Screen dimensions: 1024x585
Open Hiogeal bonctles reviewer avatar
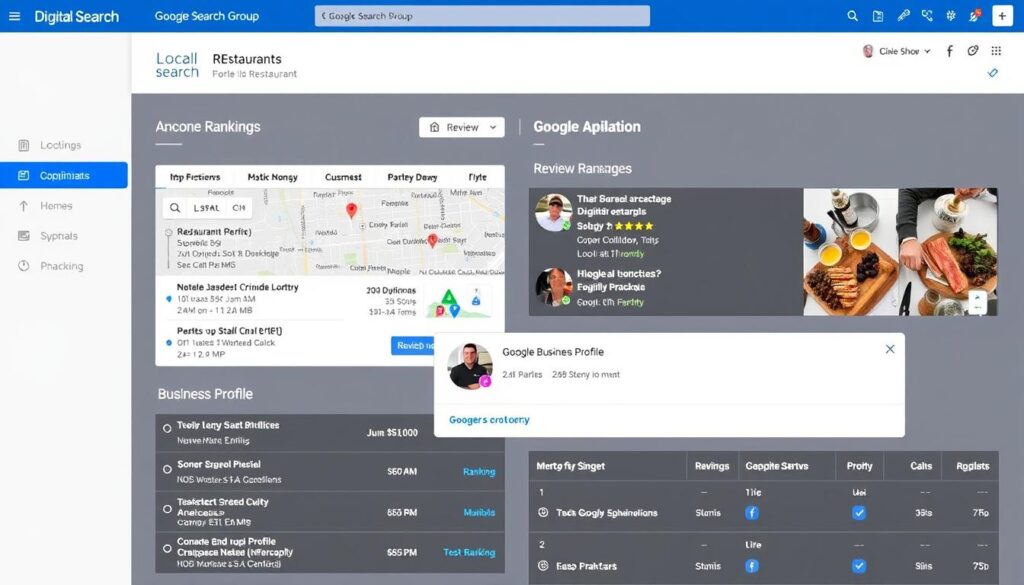click(x=554, y=287)
